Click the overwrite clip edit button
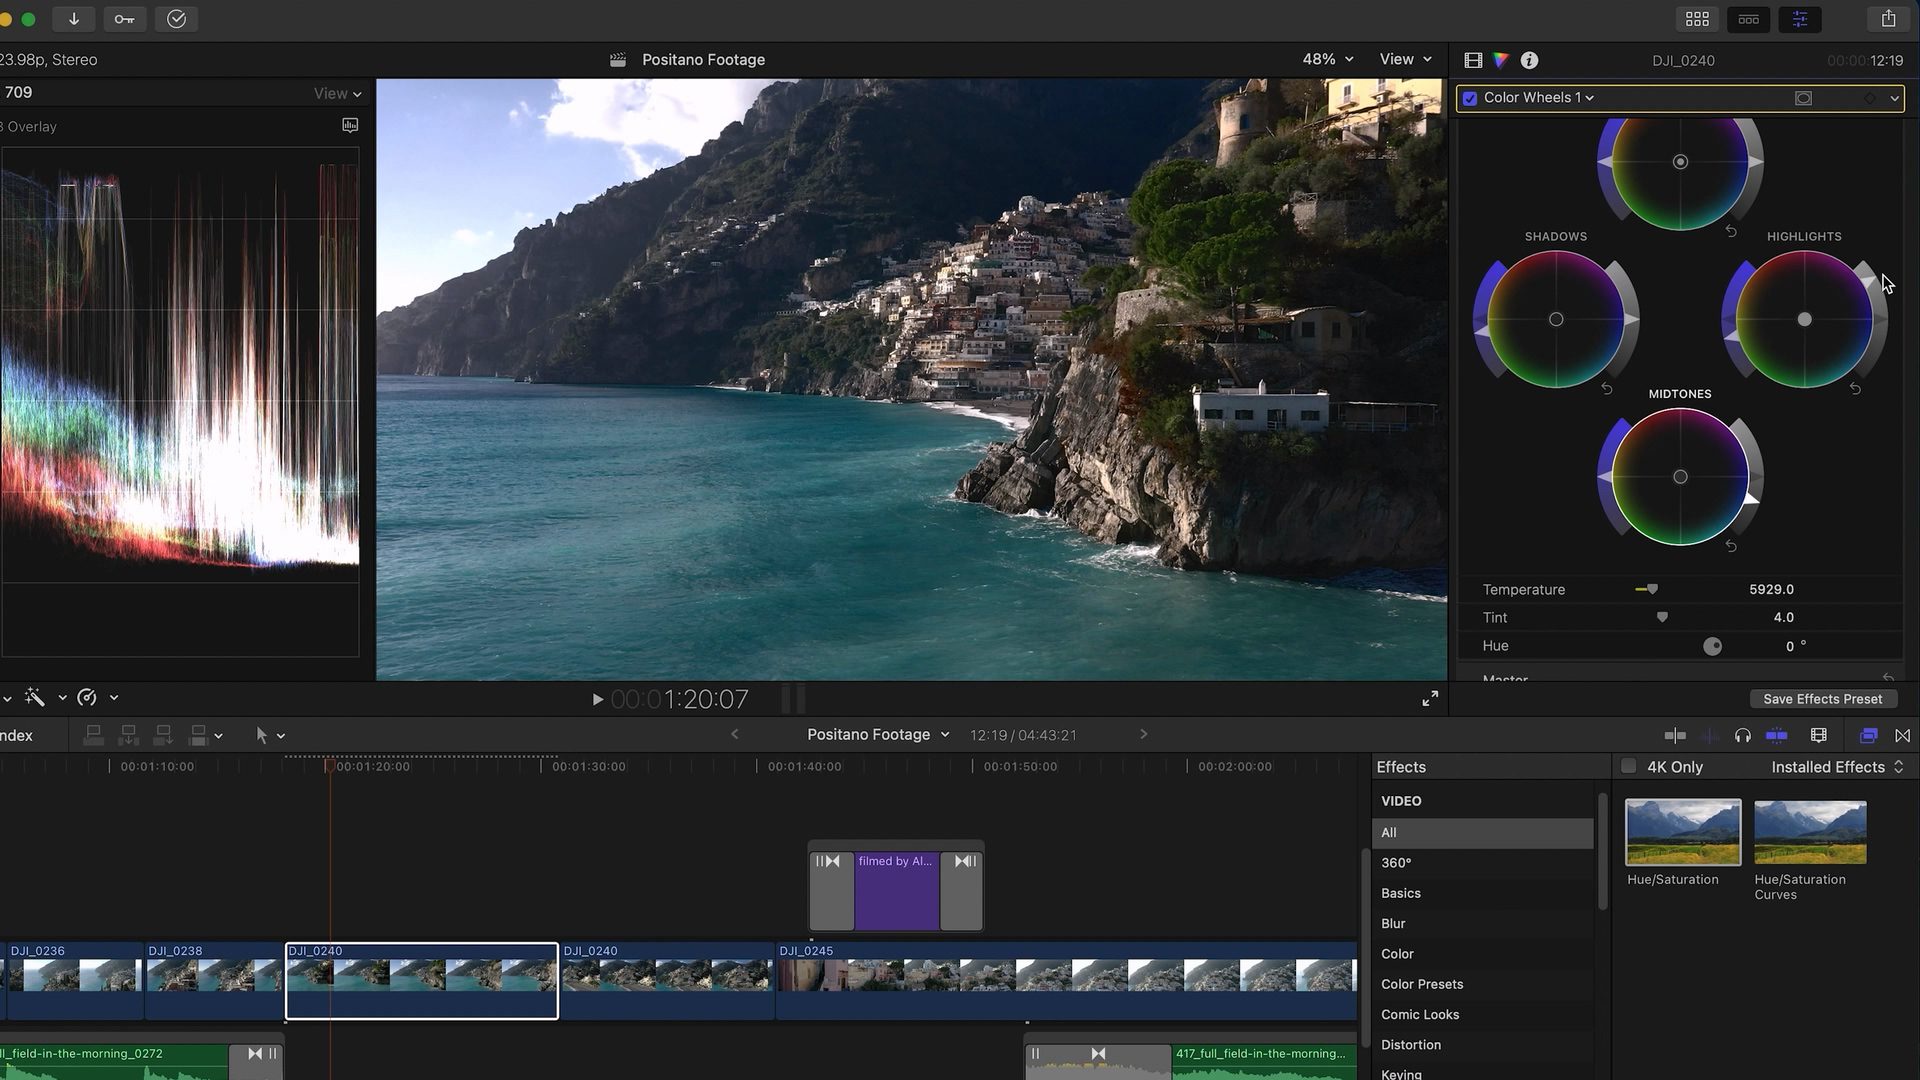1920x1080 pixels. 198,735
